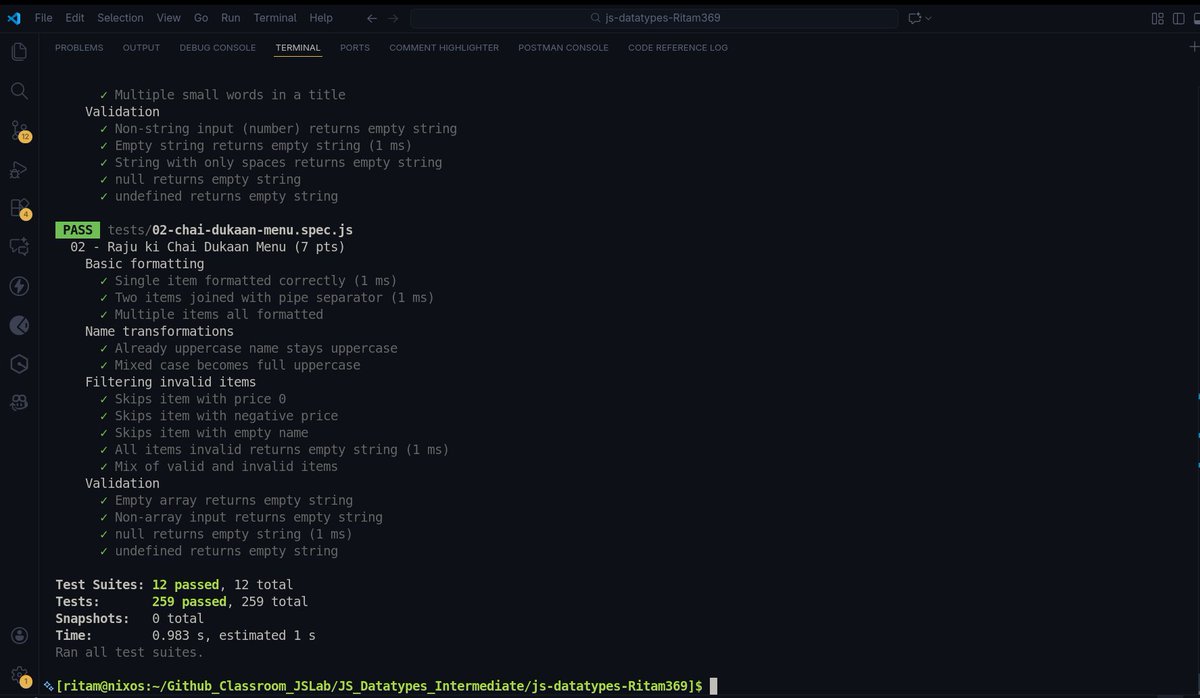The width and height of the screenshot is (1200, 698).
Task: Open the CODE REFERENCE LOG tab
Action: click(678, 47)
